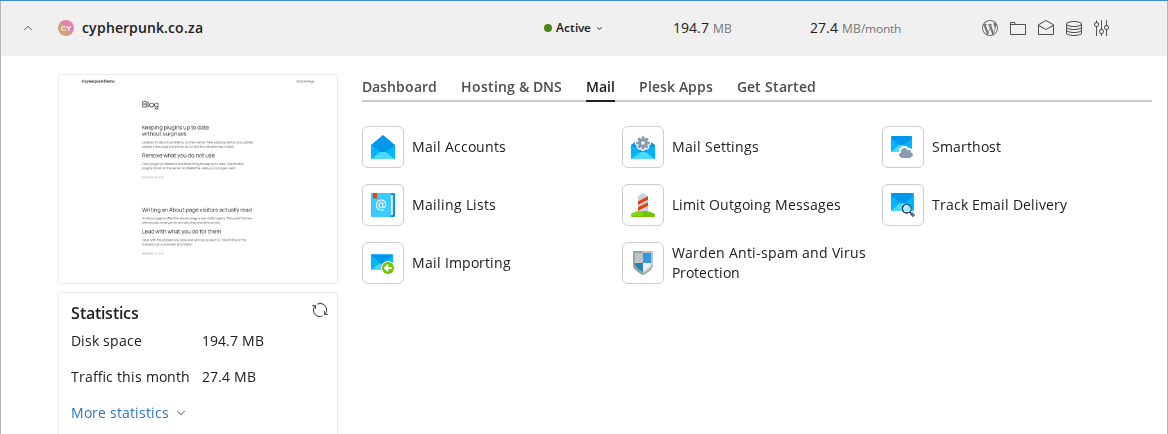Image resolution: width=1168 pixels, height=434 pixels.
Task: Open databases icon in domain header
Action: 1073,28
